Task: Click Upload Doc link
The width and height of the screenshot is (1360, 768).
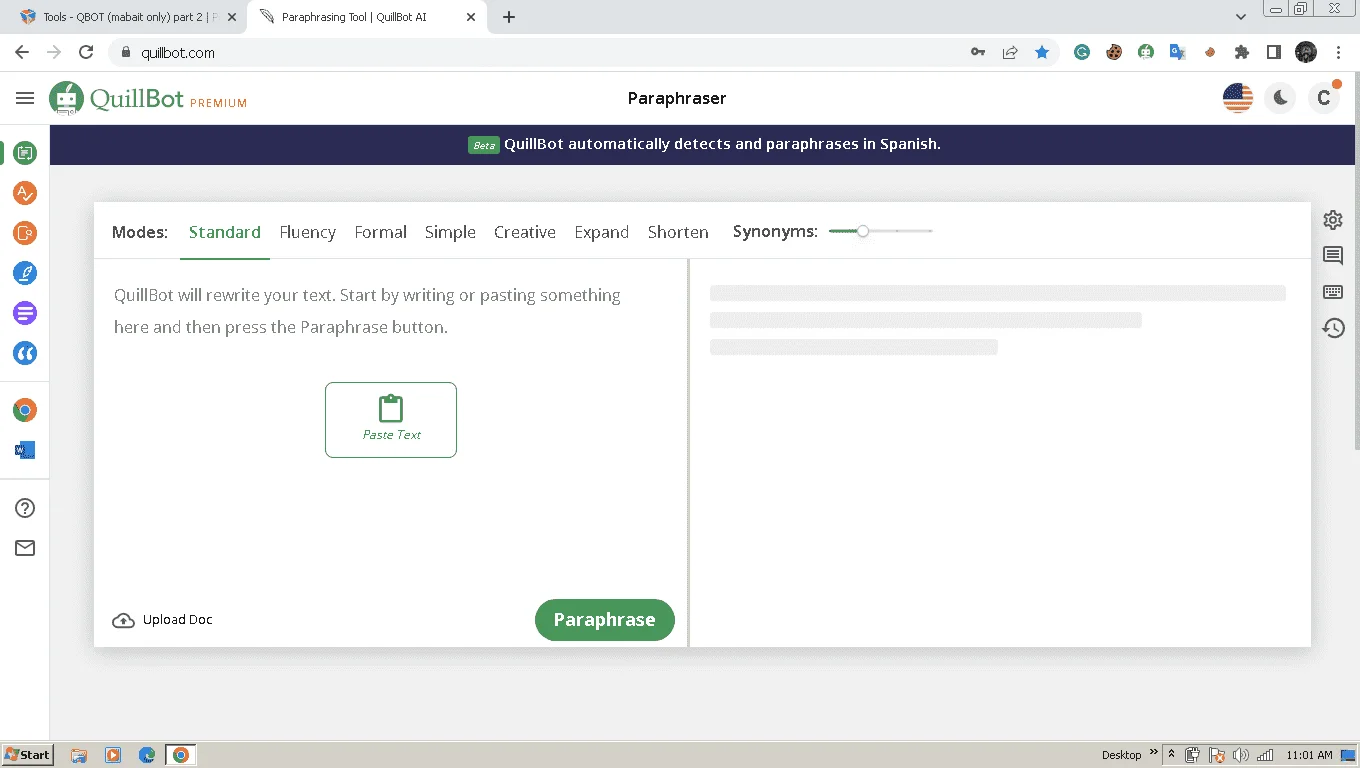Action: tap(163, 620)
